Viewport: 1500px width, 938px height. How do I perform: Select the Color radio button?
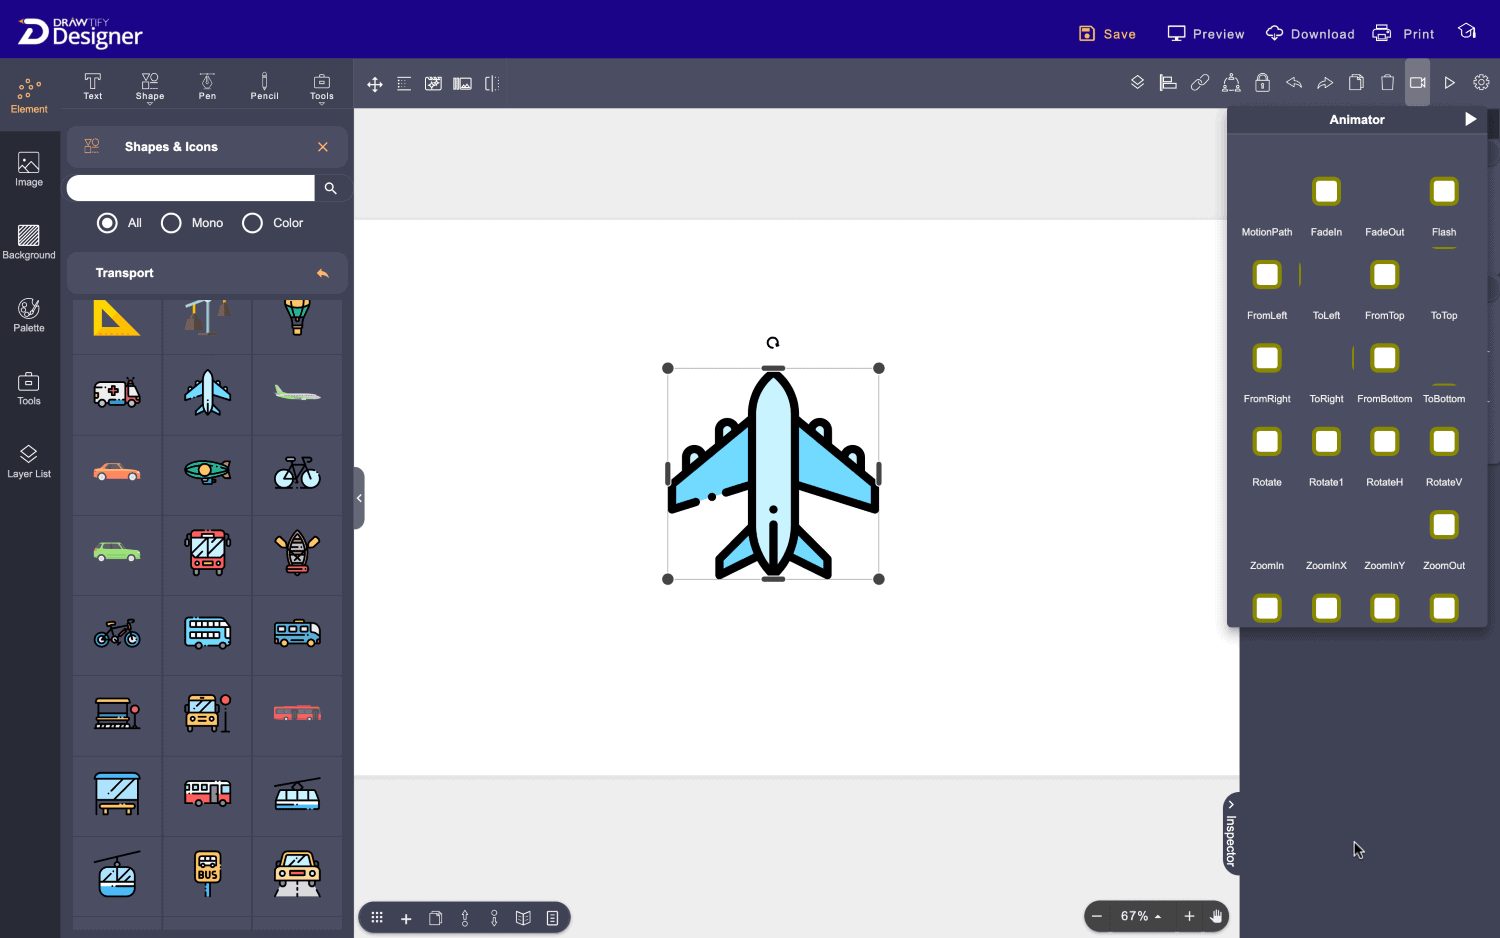click(253, 223)
